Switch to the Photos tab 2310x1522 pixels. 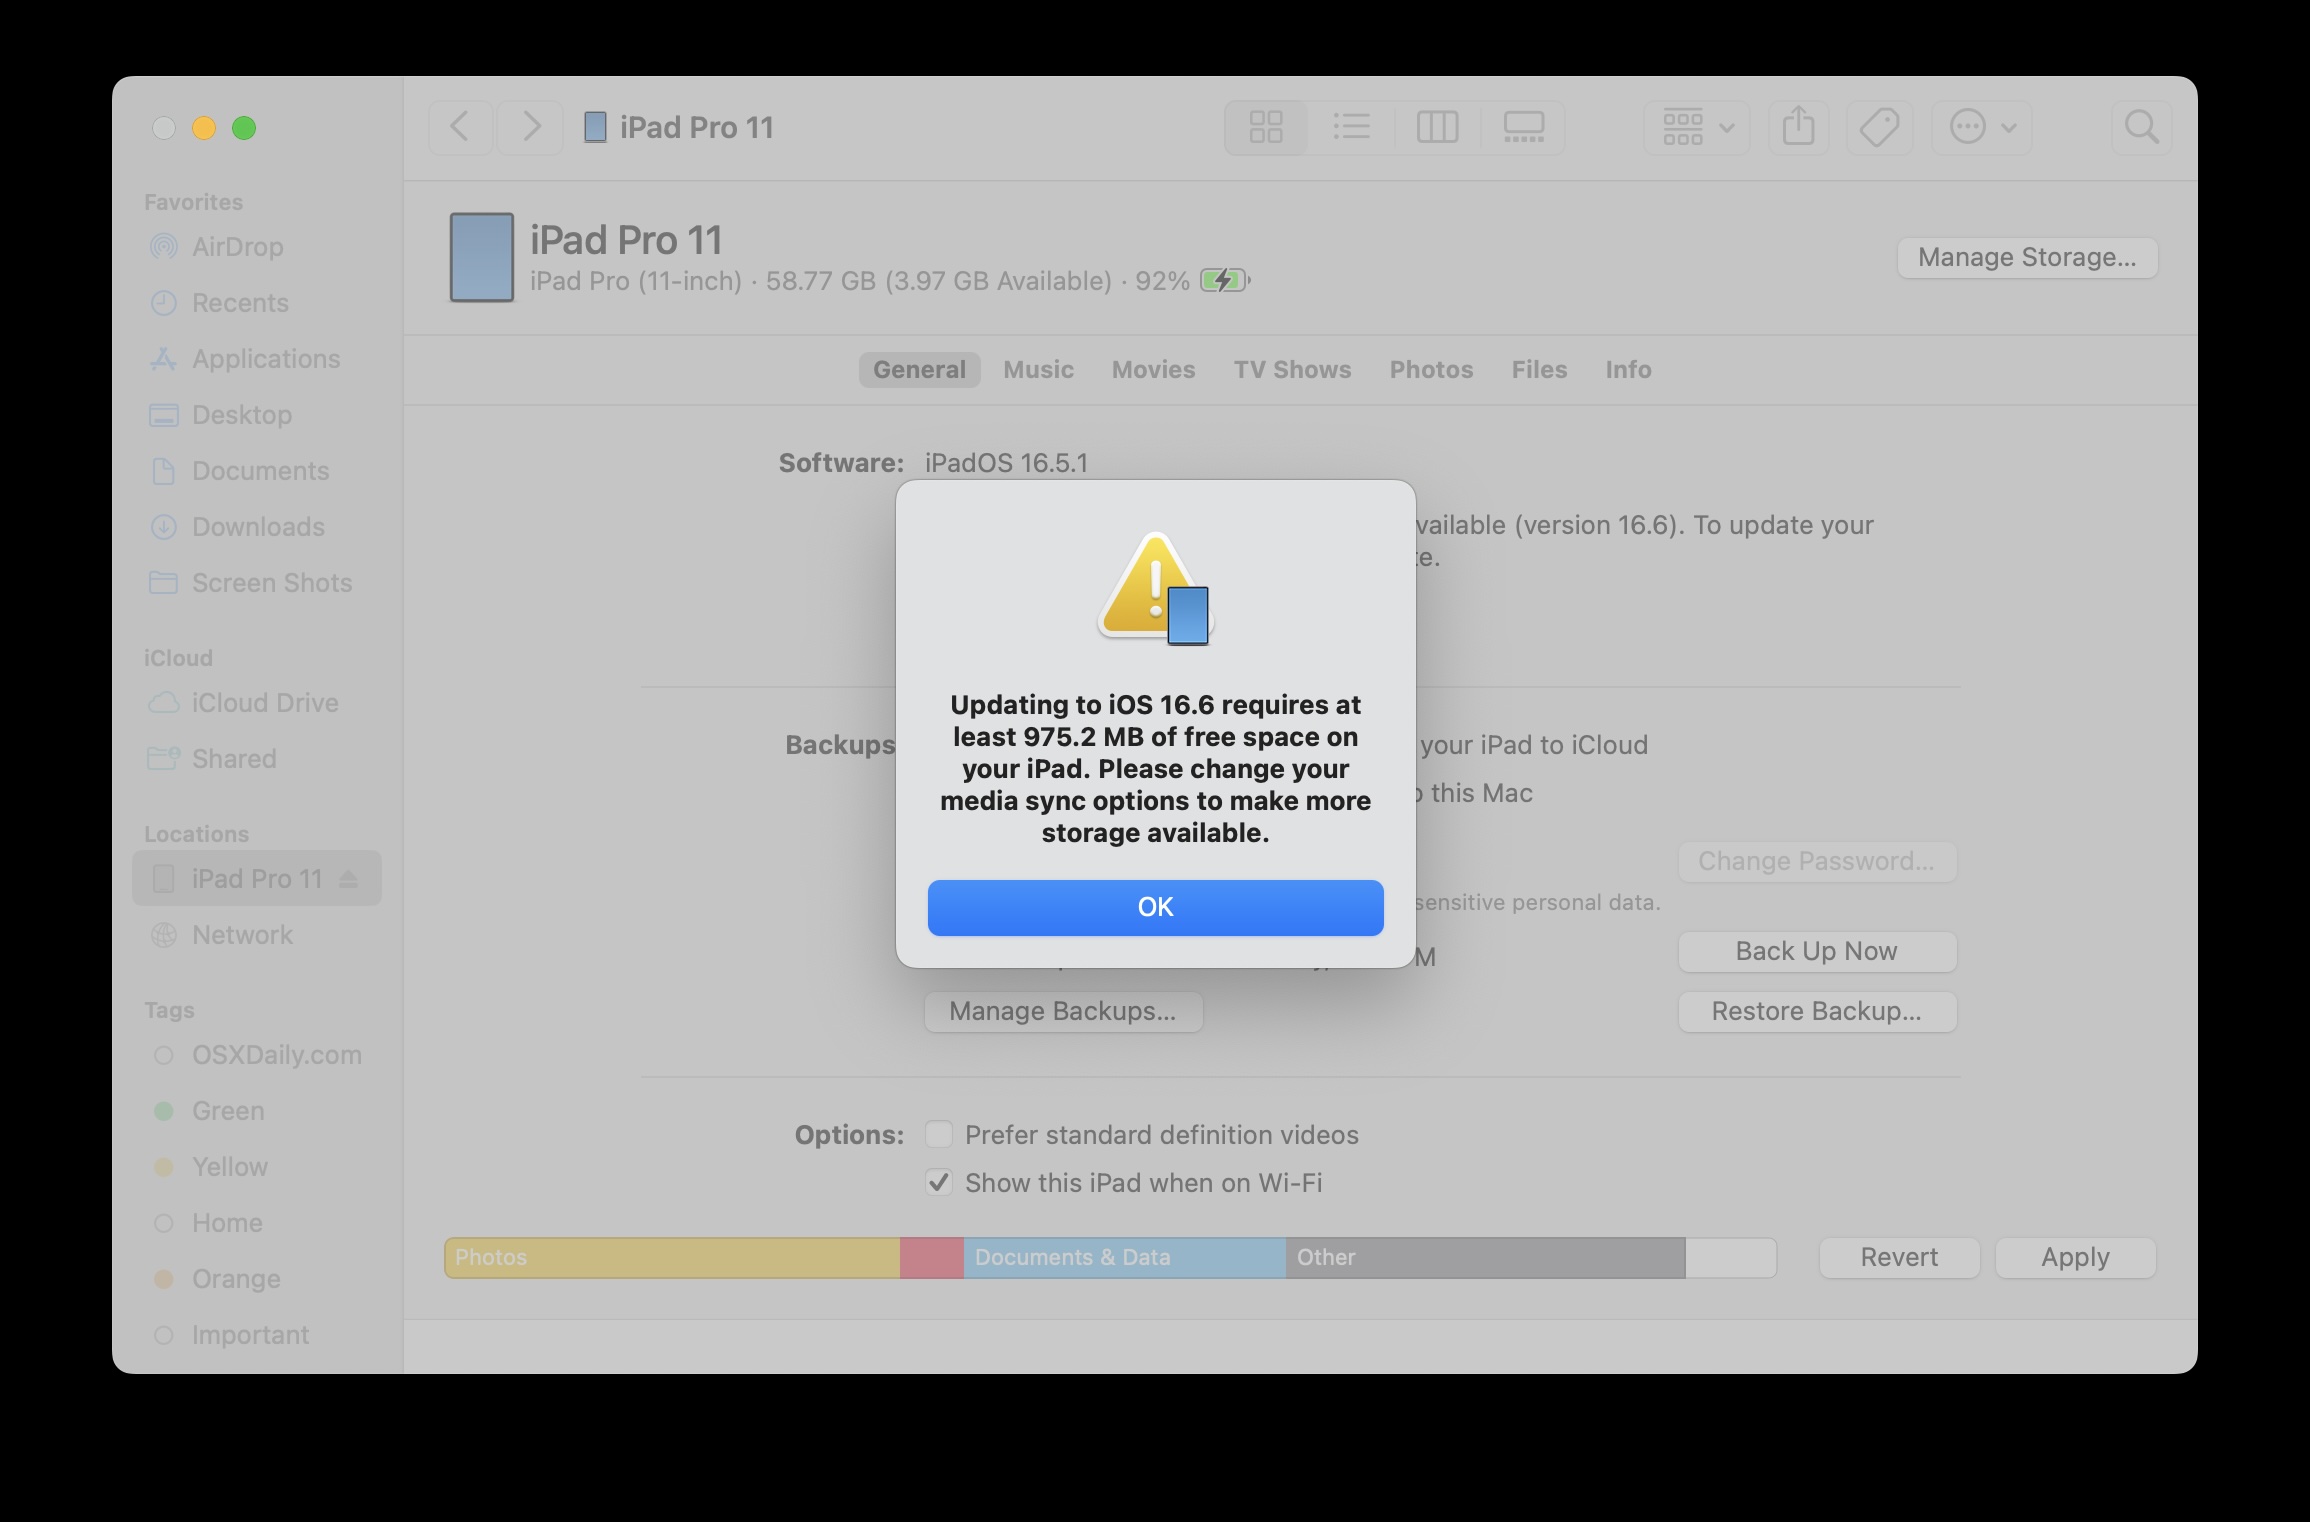(1431, 369)
